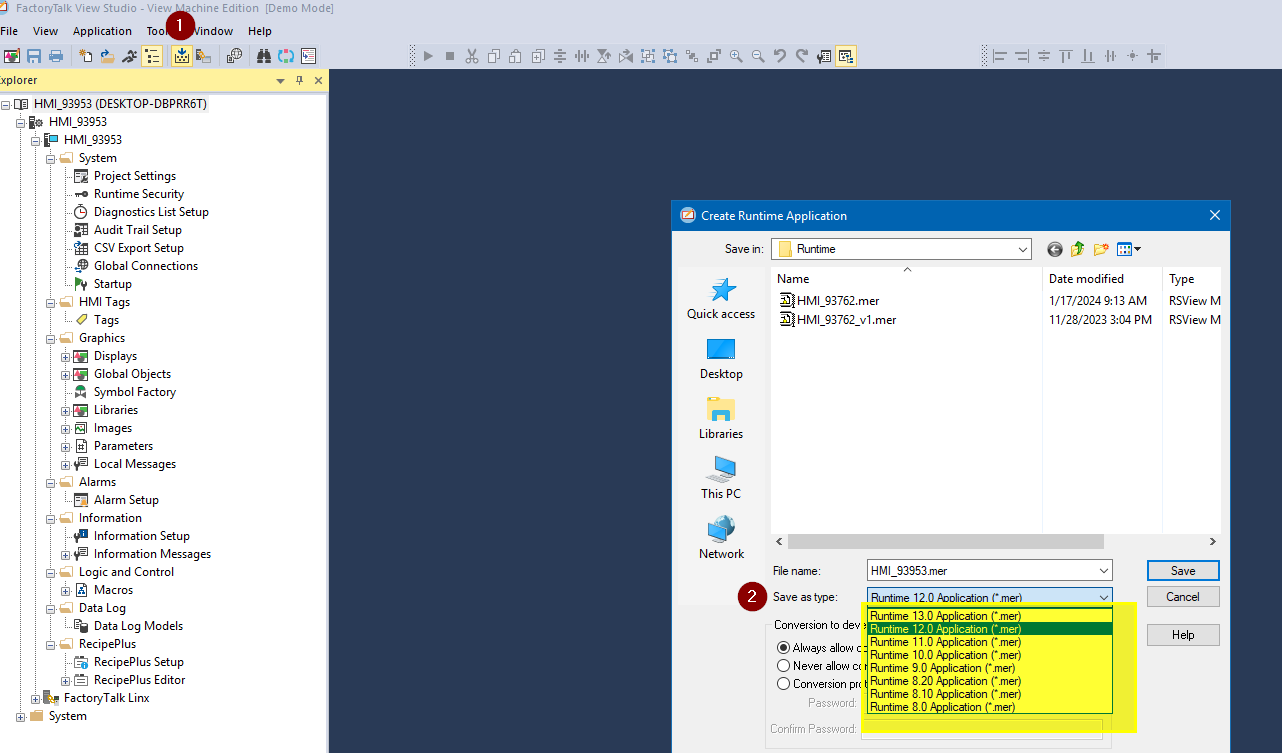Open Quick access in dialog sidebar
The width and height of the screenshot is (1282, 753).
(721, 299)
